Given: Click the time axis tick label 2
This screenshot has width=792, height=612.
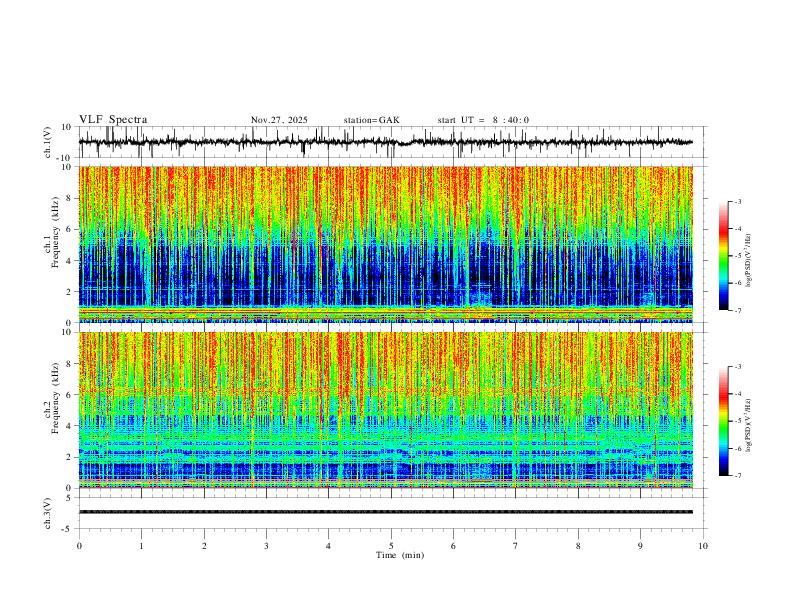Looking at the screenshot, I should click(x=204, y=546).
